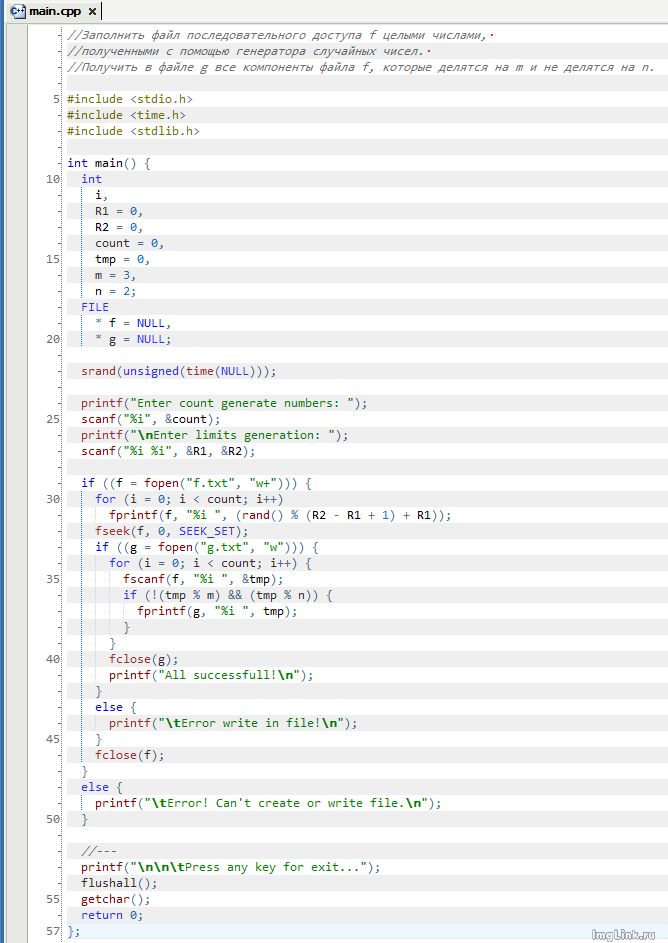The image size is (668, 943).
Task: Click the 'R1 = 0,' variable line
Action: (x=118, y=211)
